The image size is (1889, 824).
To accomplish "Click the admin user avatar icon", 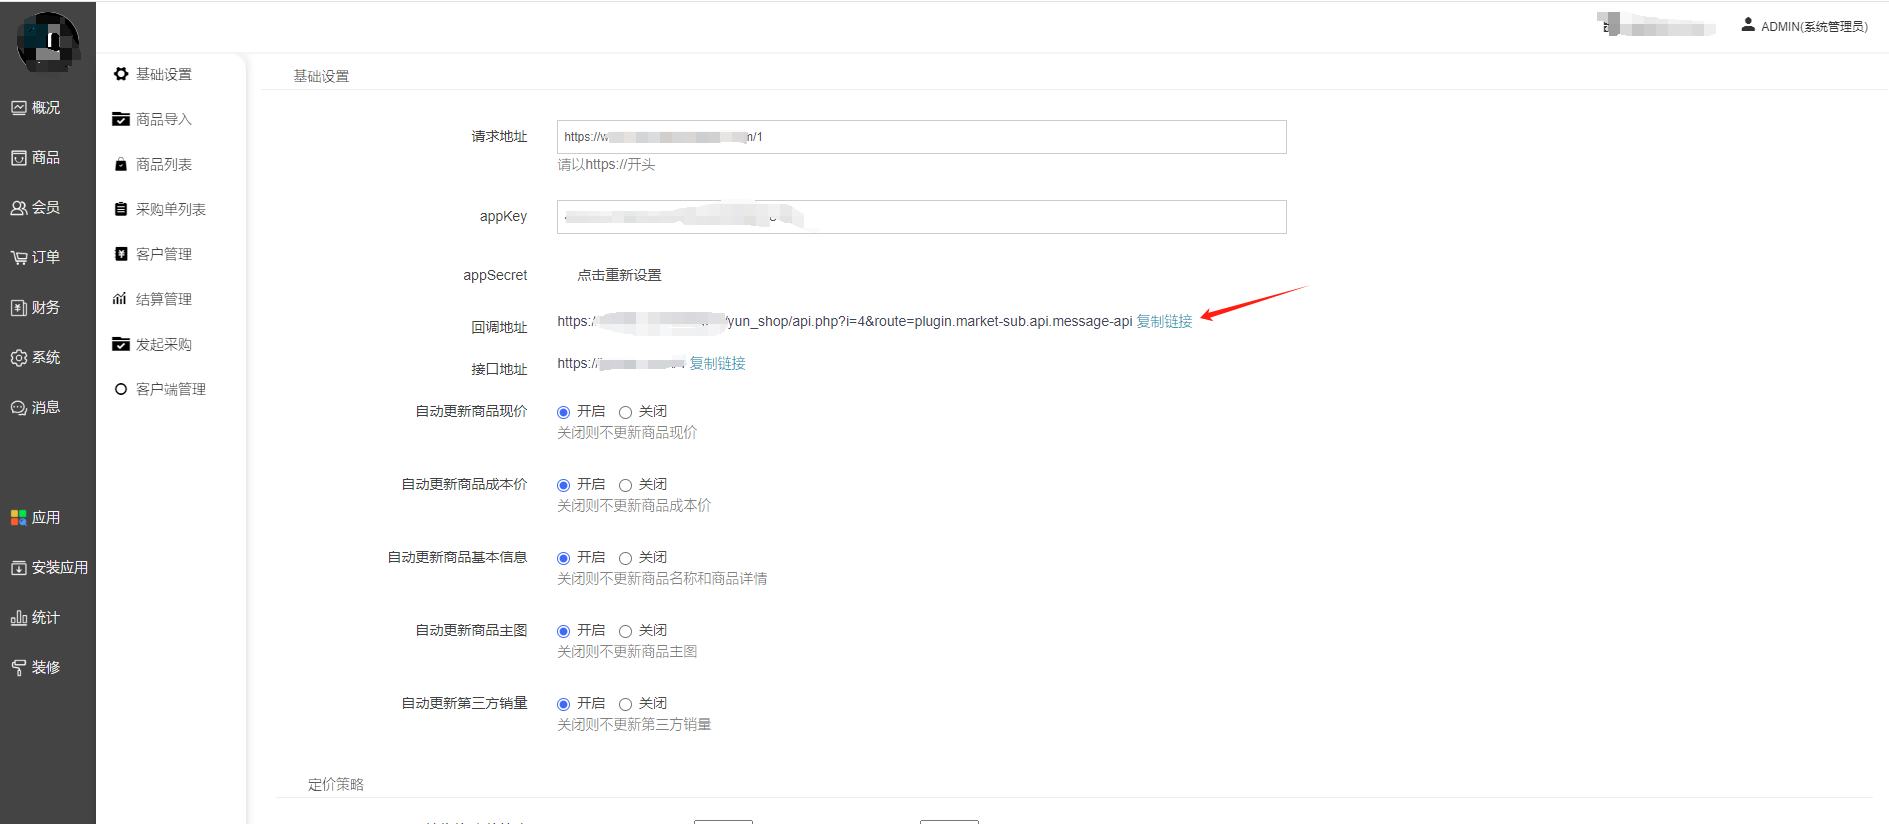I will coord(1748,25).
